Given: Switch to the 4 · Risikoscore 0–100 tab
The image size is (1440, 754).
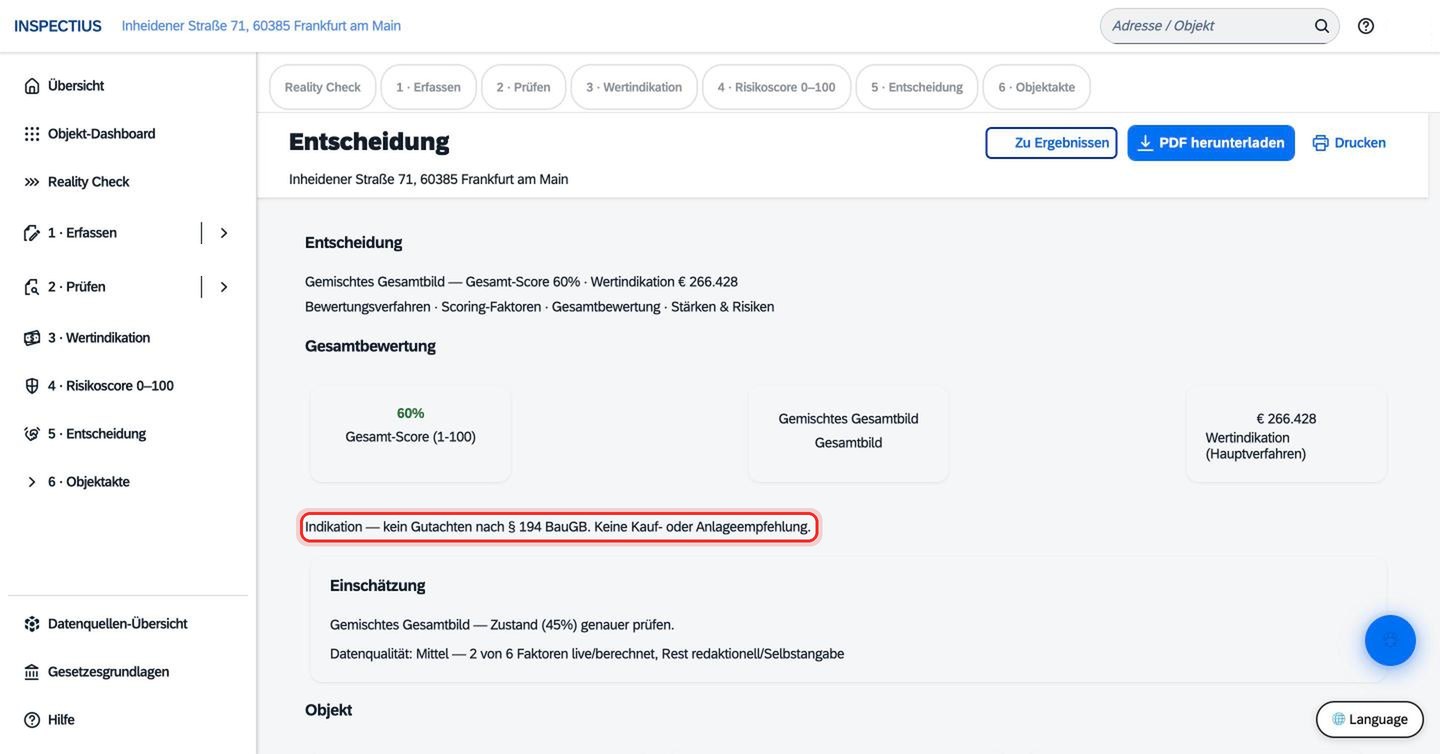Looking at the screenshot, I should [776, 87].
